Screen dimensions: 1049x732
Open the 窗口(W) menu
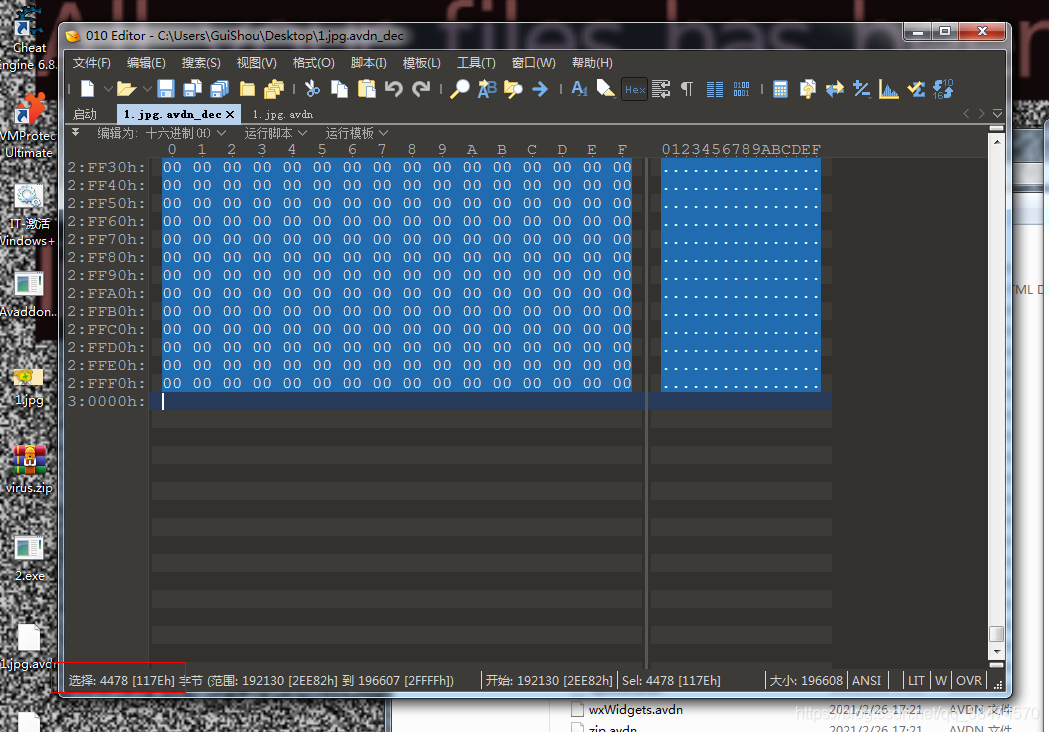click(x=533, y=63)
